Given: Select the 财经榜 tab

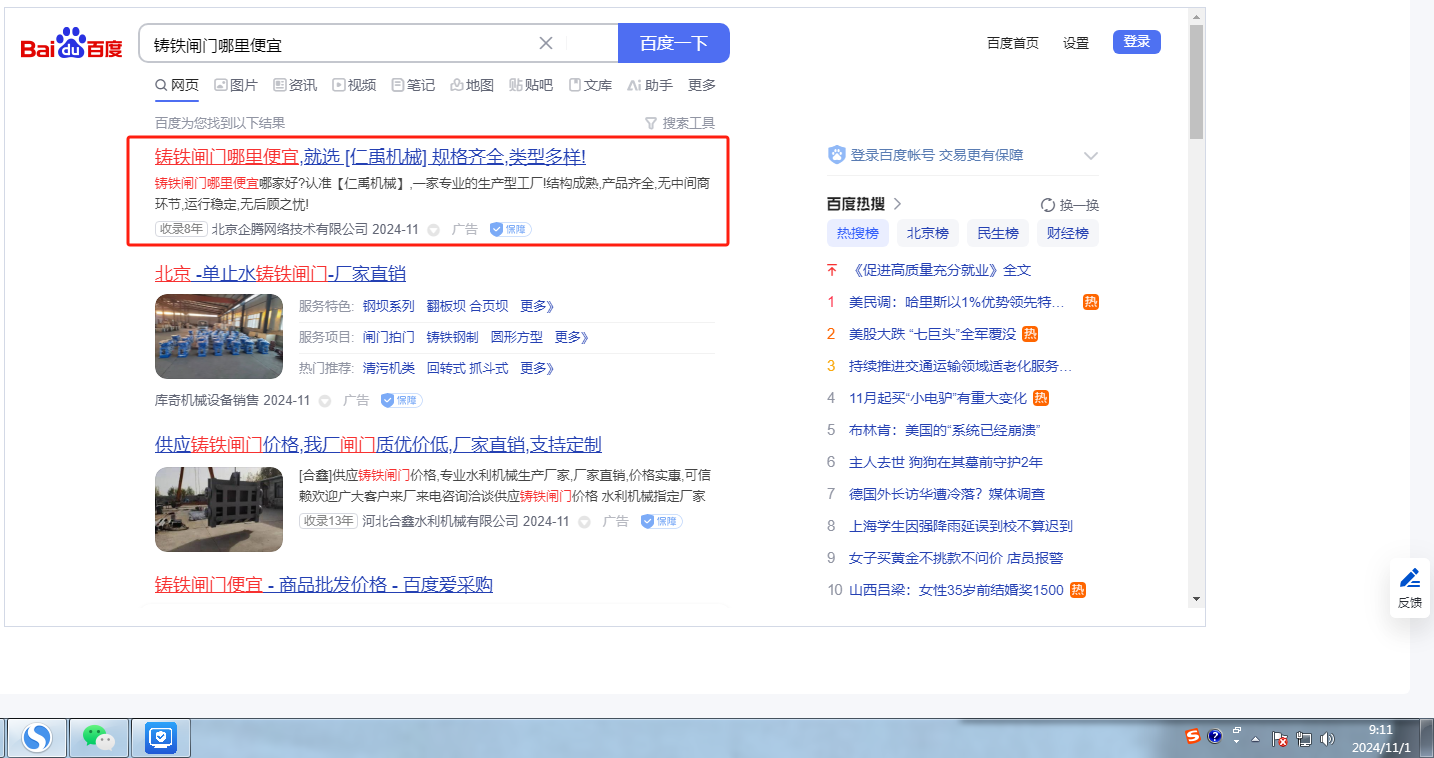Looking at the screenshot, I should pos(1068,233).
